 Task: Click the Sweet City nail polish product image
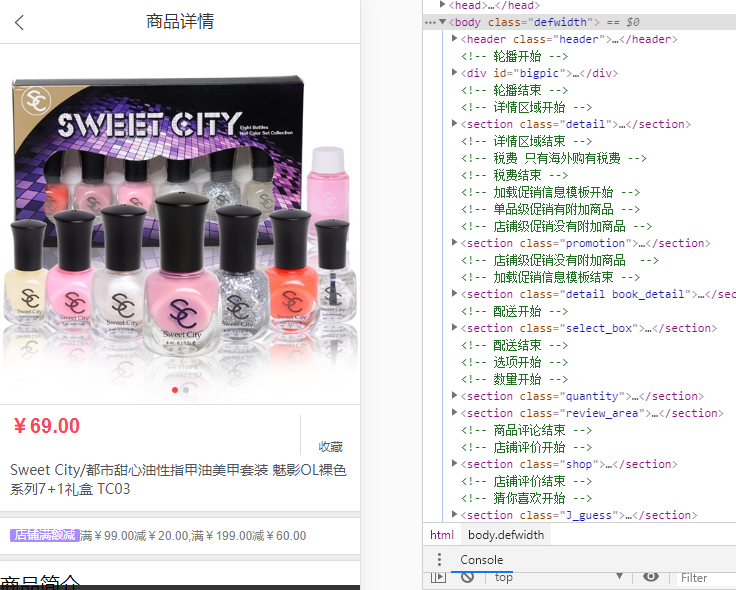[180, 224]
